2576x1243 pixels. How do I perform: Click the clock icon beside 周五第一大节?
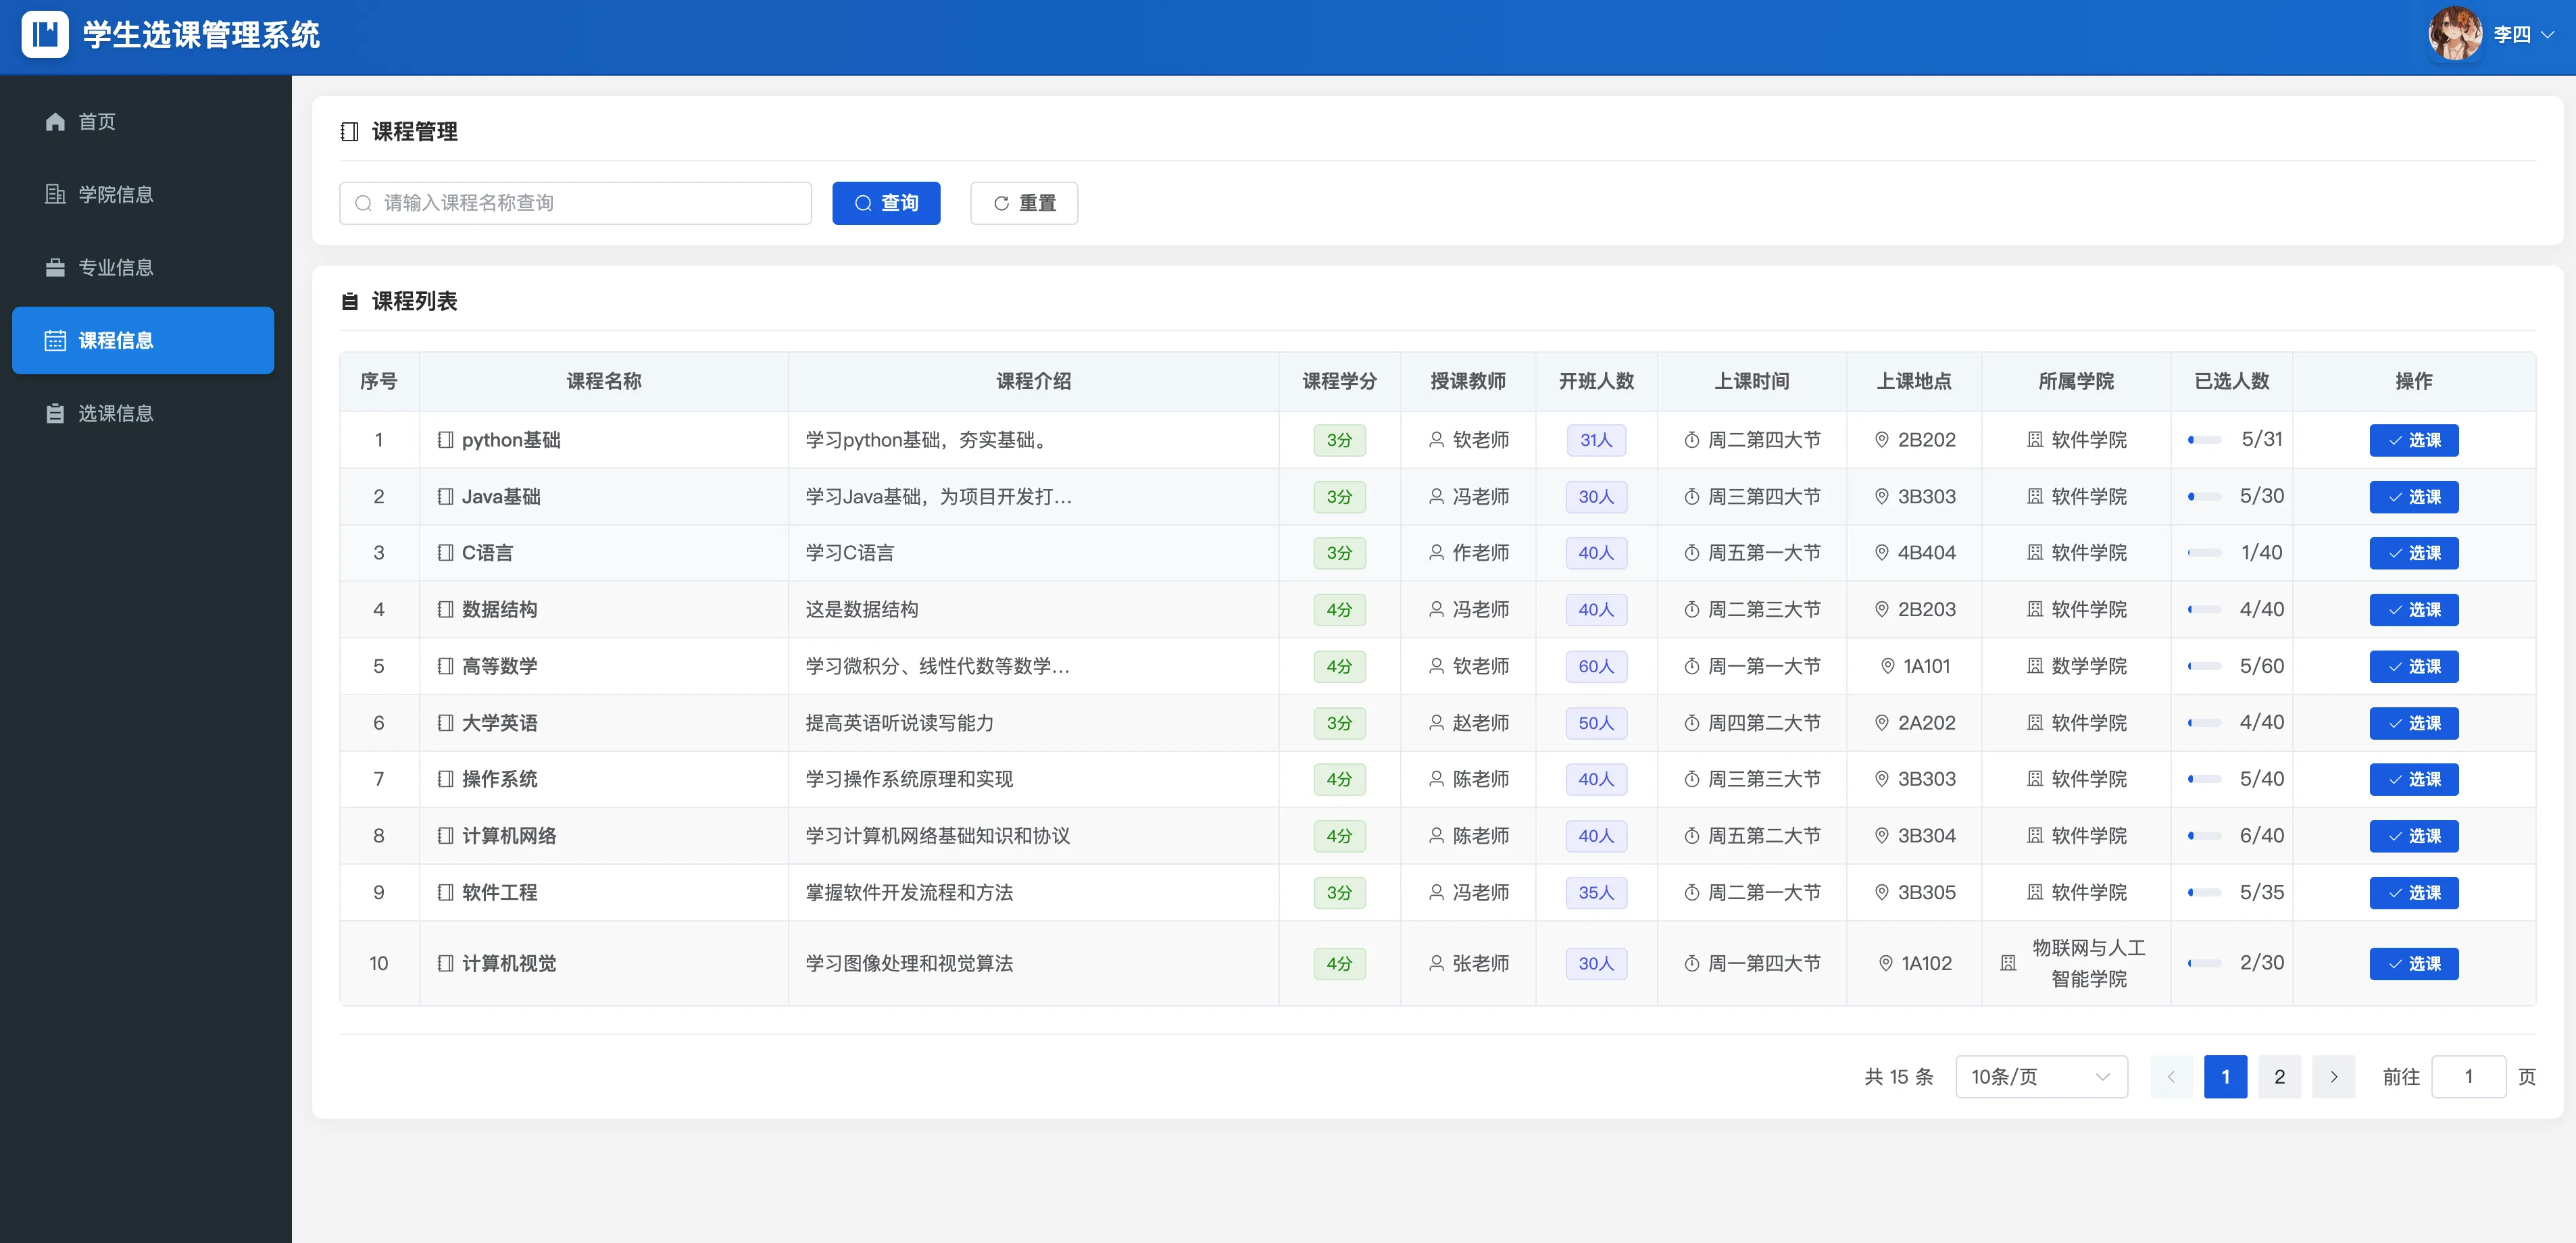1692,553
